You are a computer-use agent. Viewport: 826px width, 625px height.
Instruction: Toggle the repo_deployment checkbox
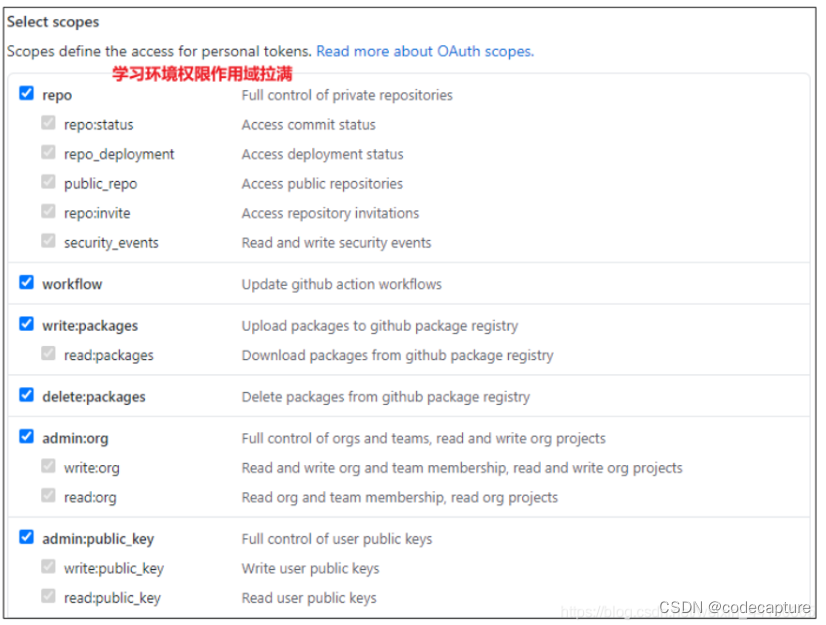pyautogui.click(x=48, y=152)
